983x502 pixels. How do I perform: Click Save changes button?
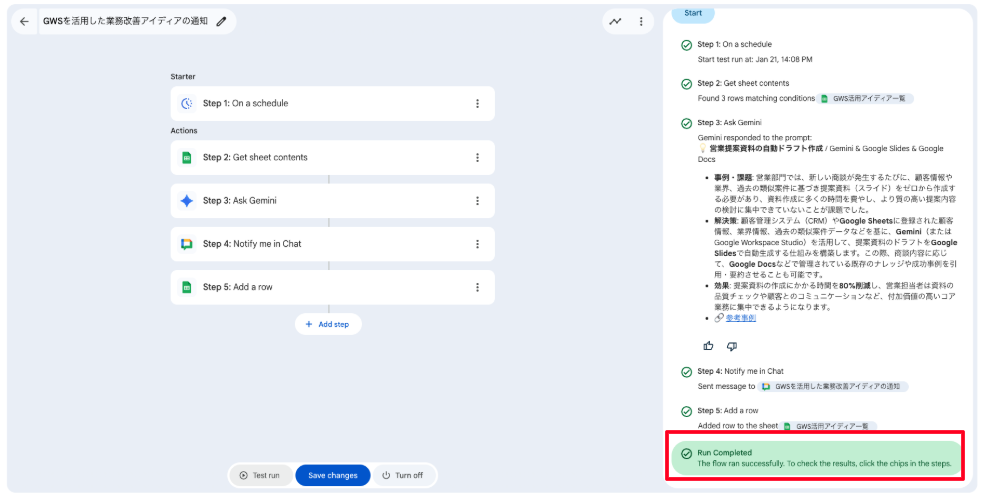pos(332,475)
